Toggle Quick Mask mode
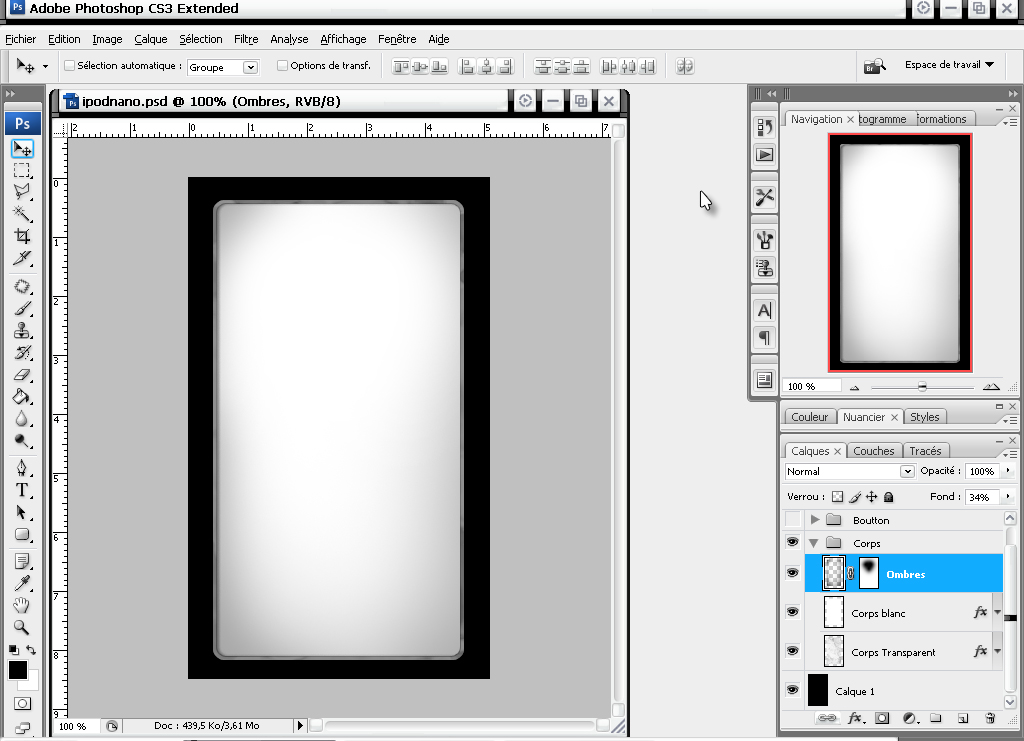 click(22, 704)
